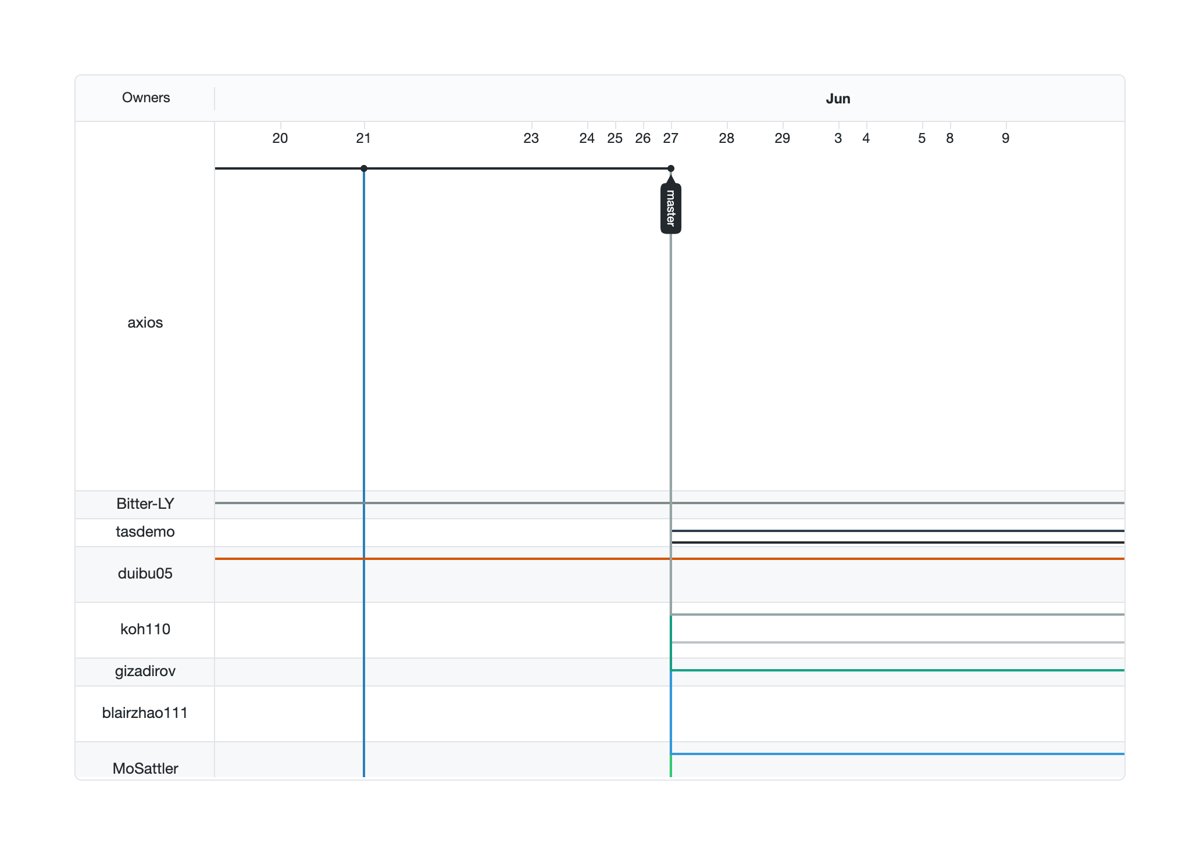Select the blairzhao111 owner row
1200x855 pixels.
[x=145, y=713]
